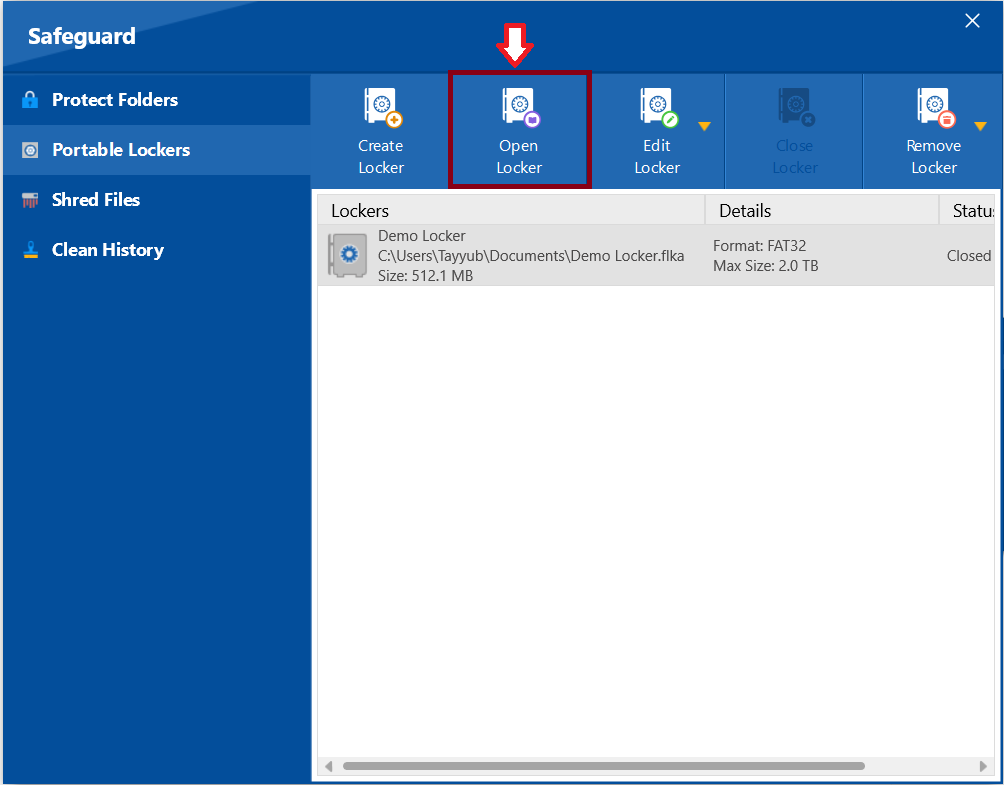Click the greyed Close Locker icon
Image resolution: width=1004 pixels, height=785 pixels.
pyautogui.click(x=797, y=108)
